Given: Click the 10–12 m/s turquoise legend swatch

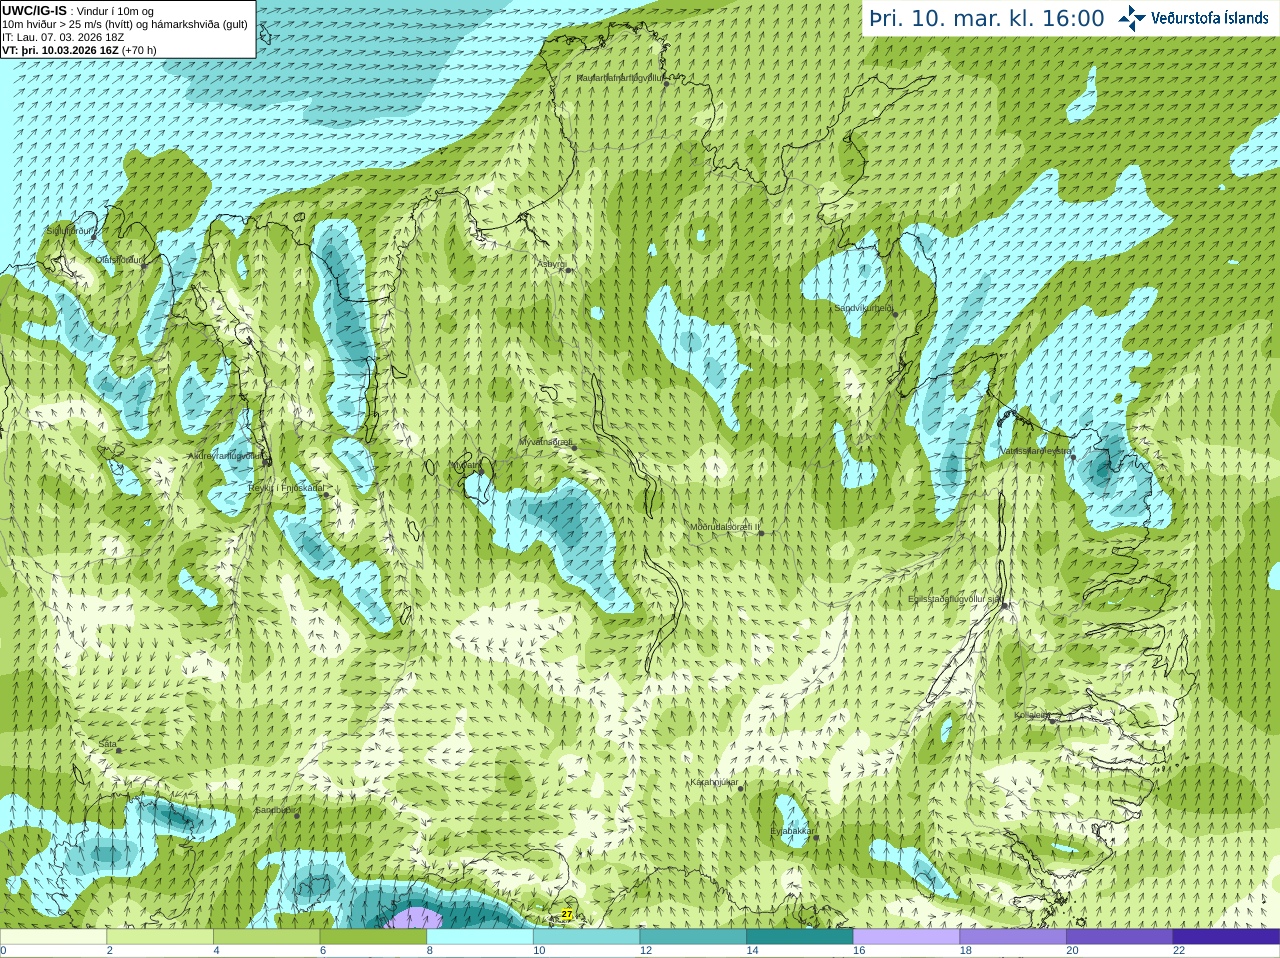Looking at the screenshot, I should pos(586,937).
